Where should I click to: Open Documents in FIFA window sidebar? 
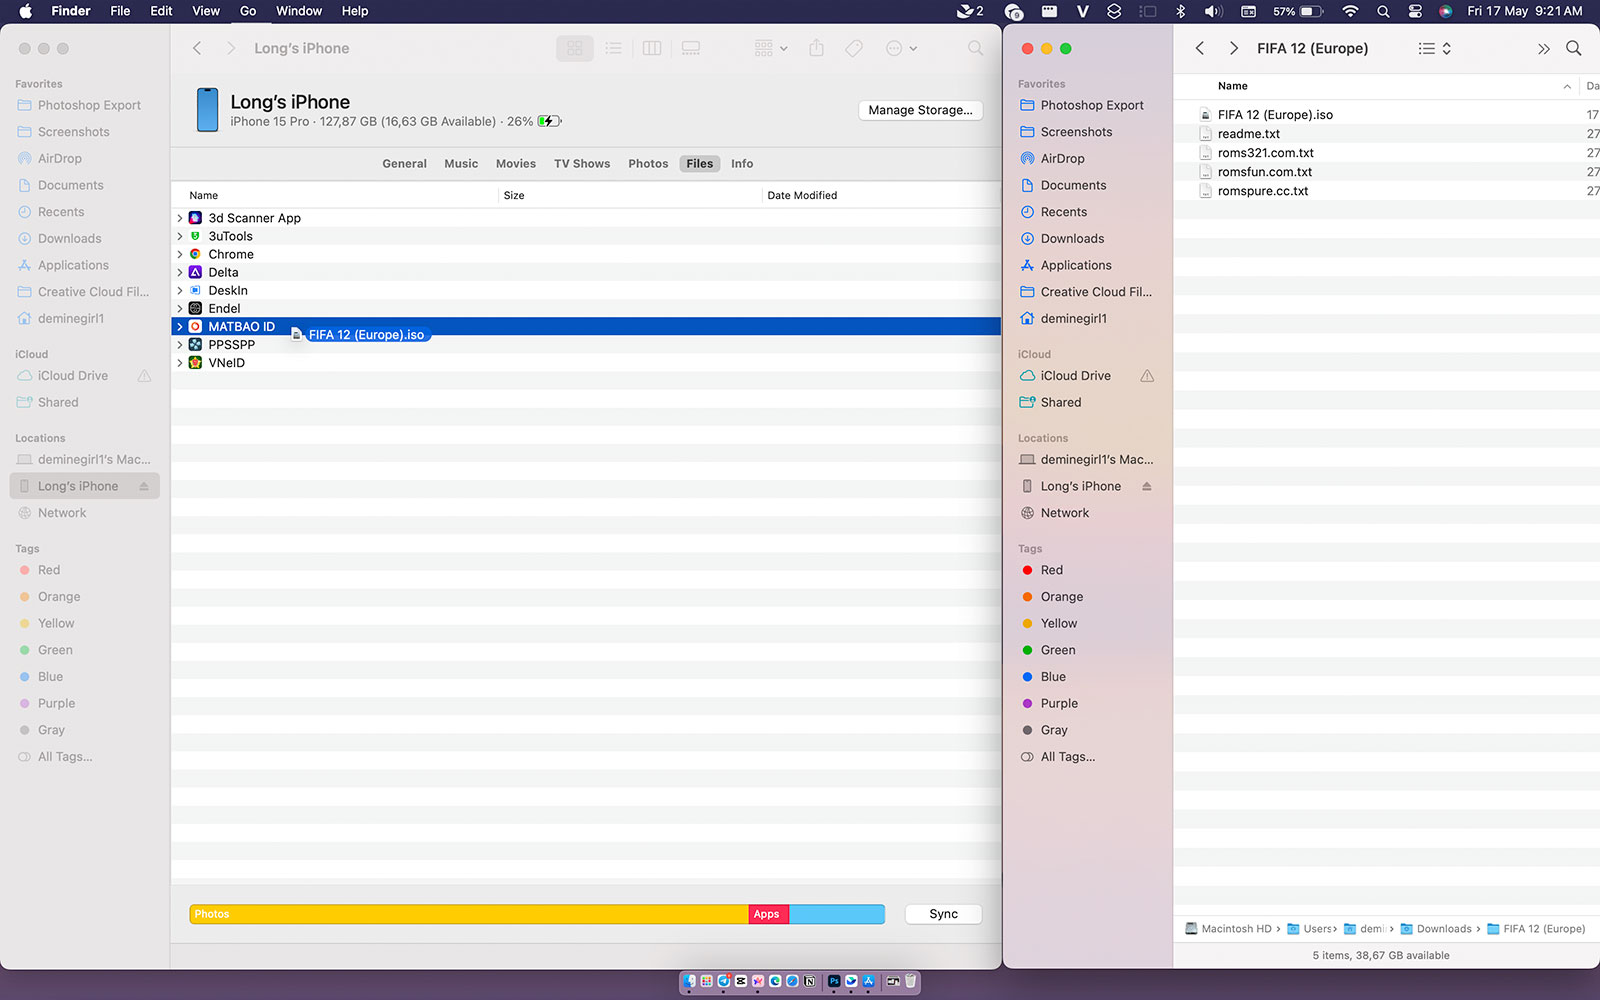(x=1073, y=185)
